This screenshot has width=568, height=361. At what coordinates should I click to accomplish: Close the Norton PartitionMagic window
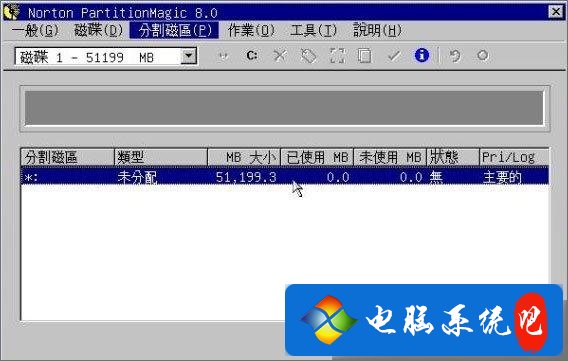click(556, 12)
